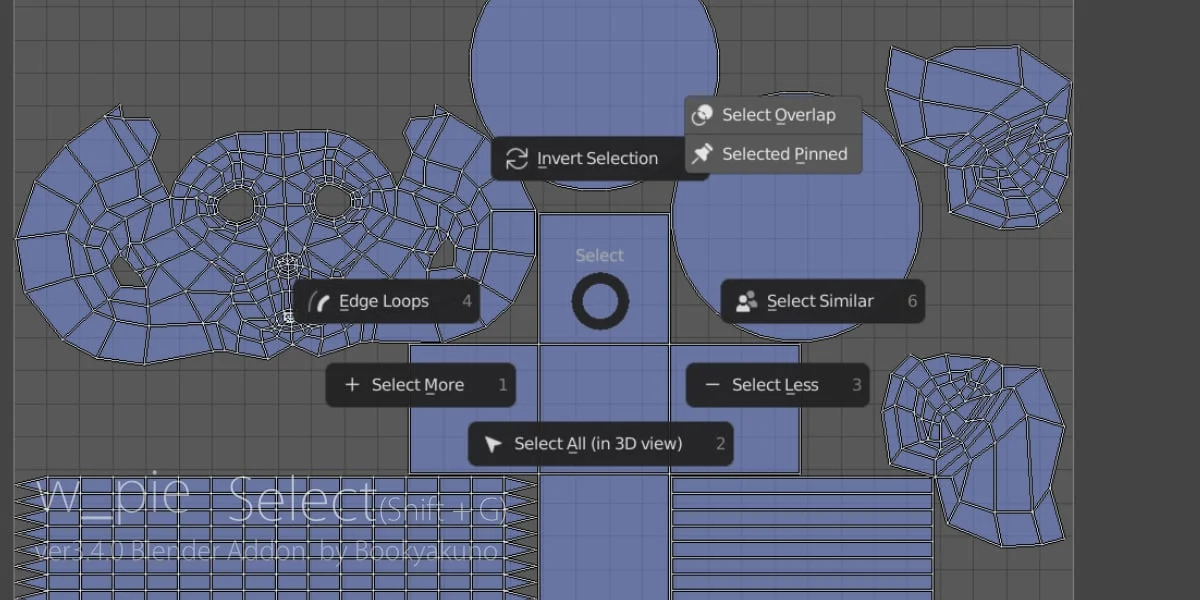Click the people icon next to Select Similar
1200x600 pixels.
[745, 300]
